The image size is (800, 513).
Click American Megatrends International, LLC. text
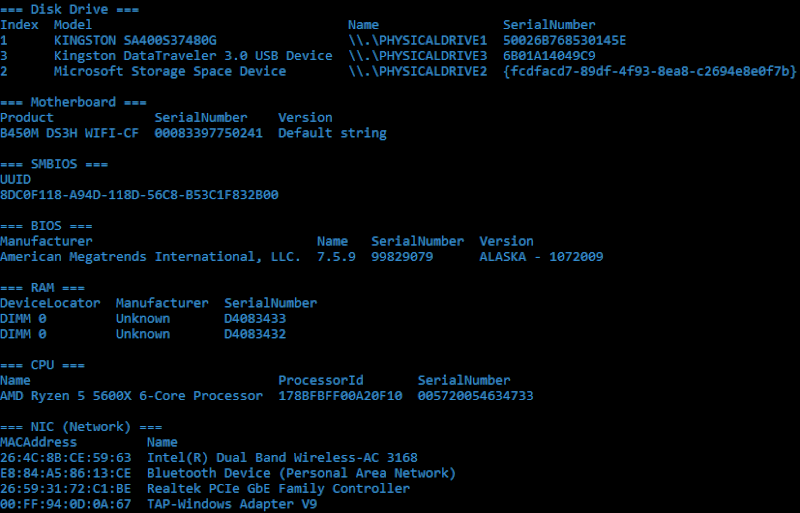(x=150, y=257)
